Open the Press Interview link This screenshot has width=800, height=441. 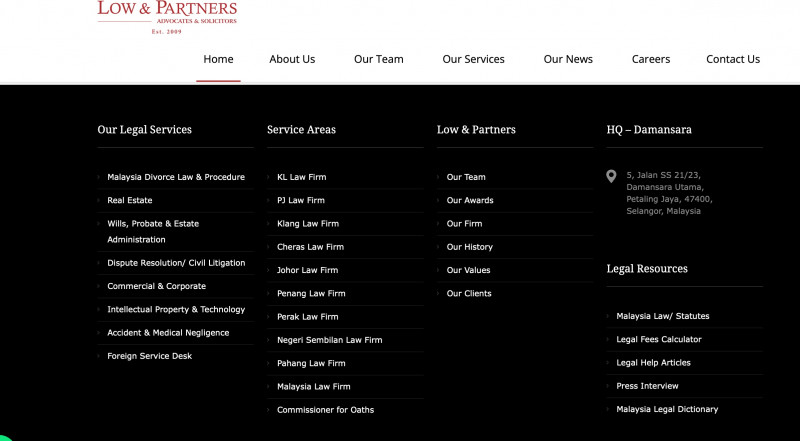click(x=647, y=386)
